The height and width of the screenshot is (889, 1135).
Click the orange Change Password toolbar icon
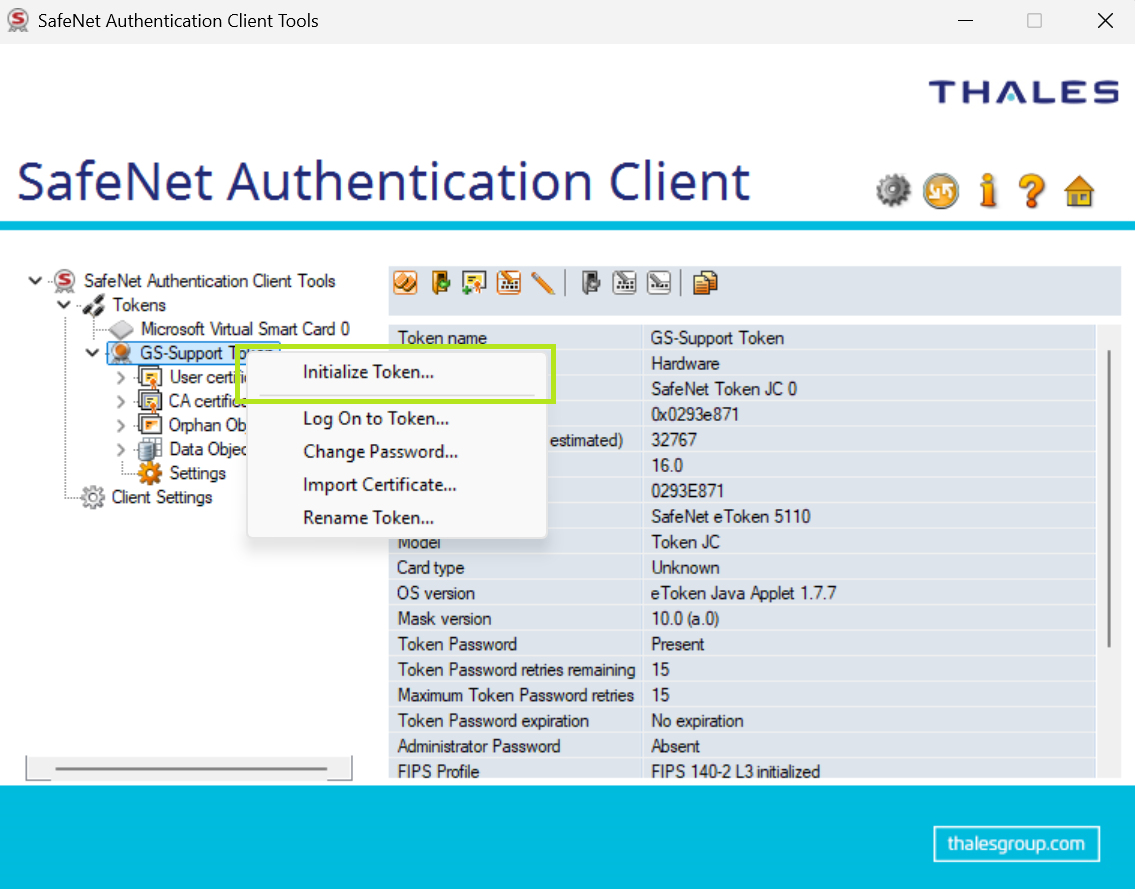pyautogui.click(x=509, y=282)
